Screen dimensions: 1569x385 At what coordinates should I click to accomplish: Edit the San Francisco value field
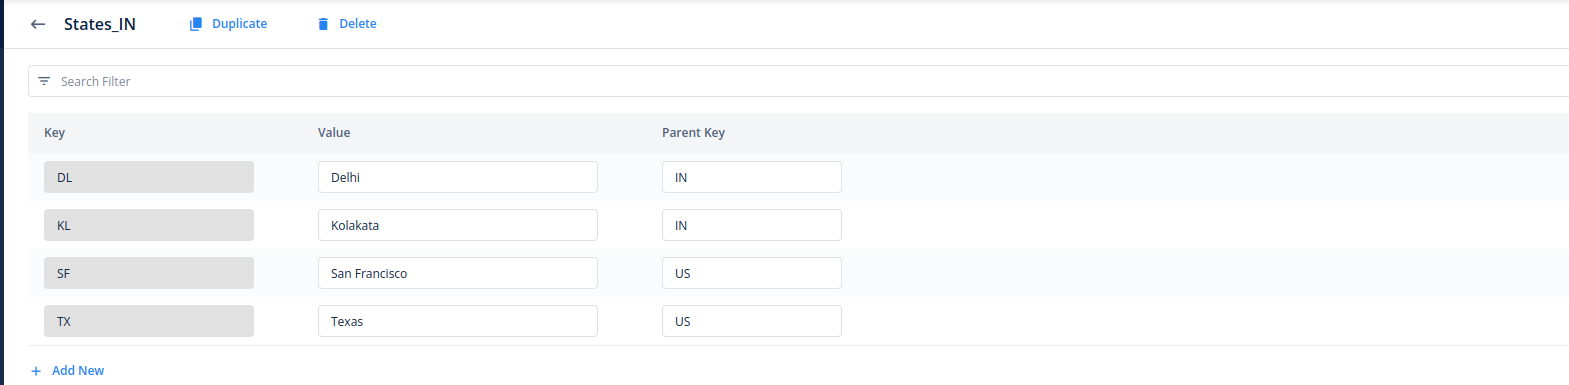tap(458, 273)
